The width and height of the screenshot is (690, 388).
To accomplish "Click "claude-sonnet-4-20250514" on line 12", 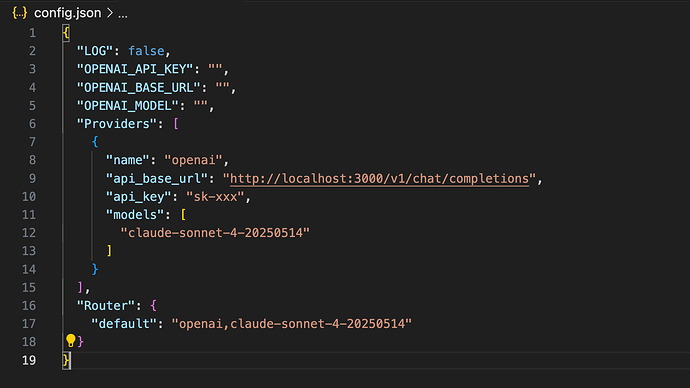I will click(x=215, y=233).
